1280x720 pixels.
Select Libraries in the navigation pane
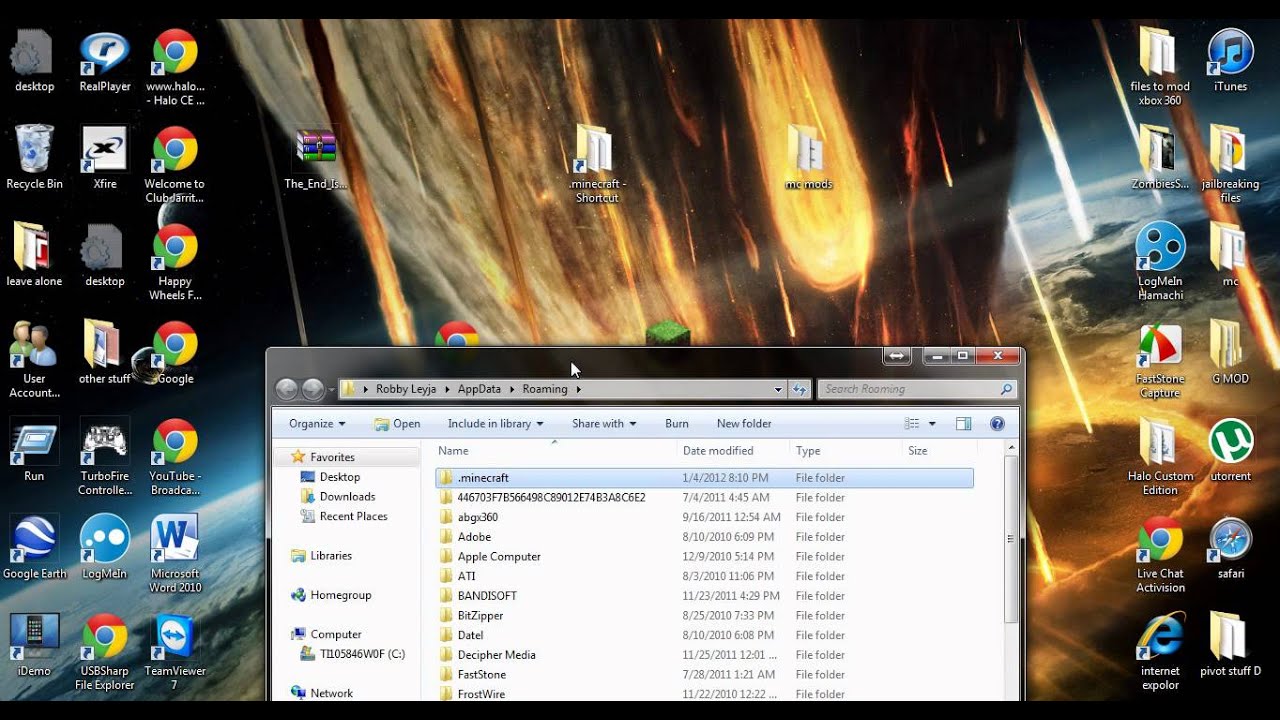click(330, 556)
